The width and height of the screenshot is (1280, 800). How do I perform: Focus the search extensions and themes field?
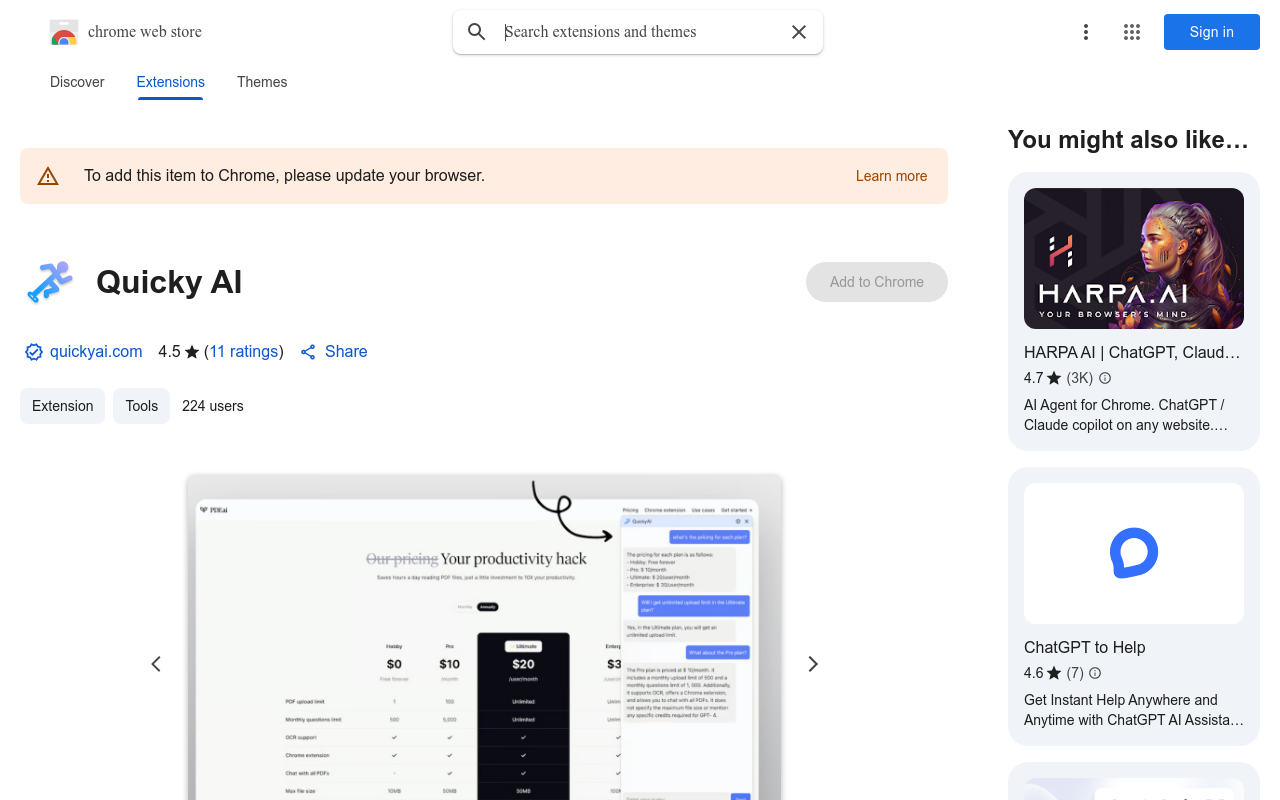(x=640, y=32)
